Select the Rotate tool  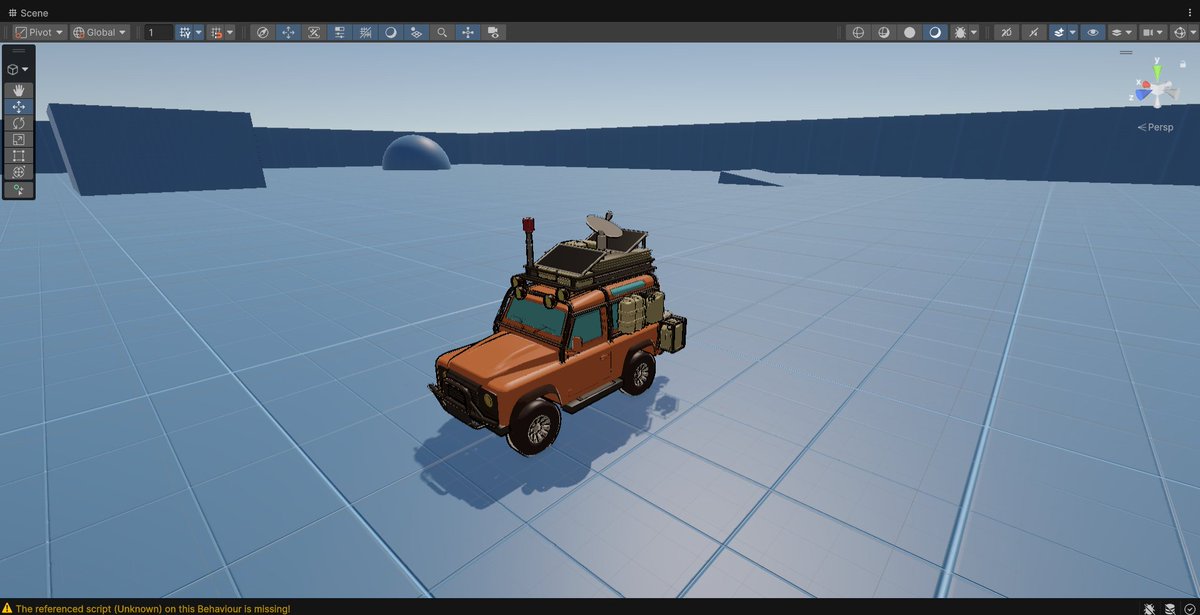click(x=19, y=123)
